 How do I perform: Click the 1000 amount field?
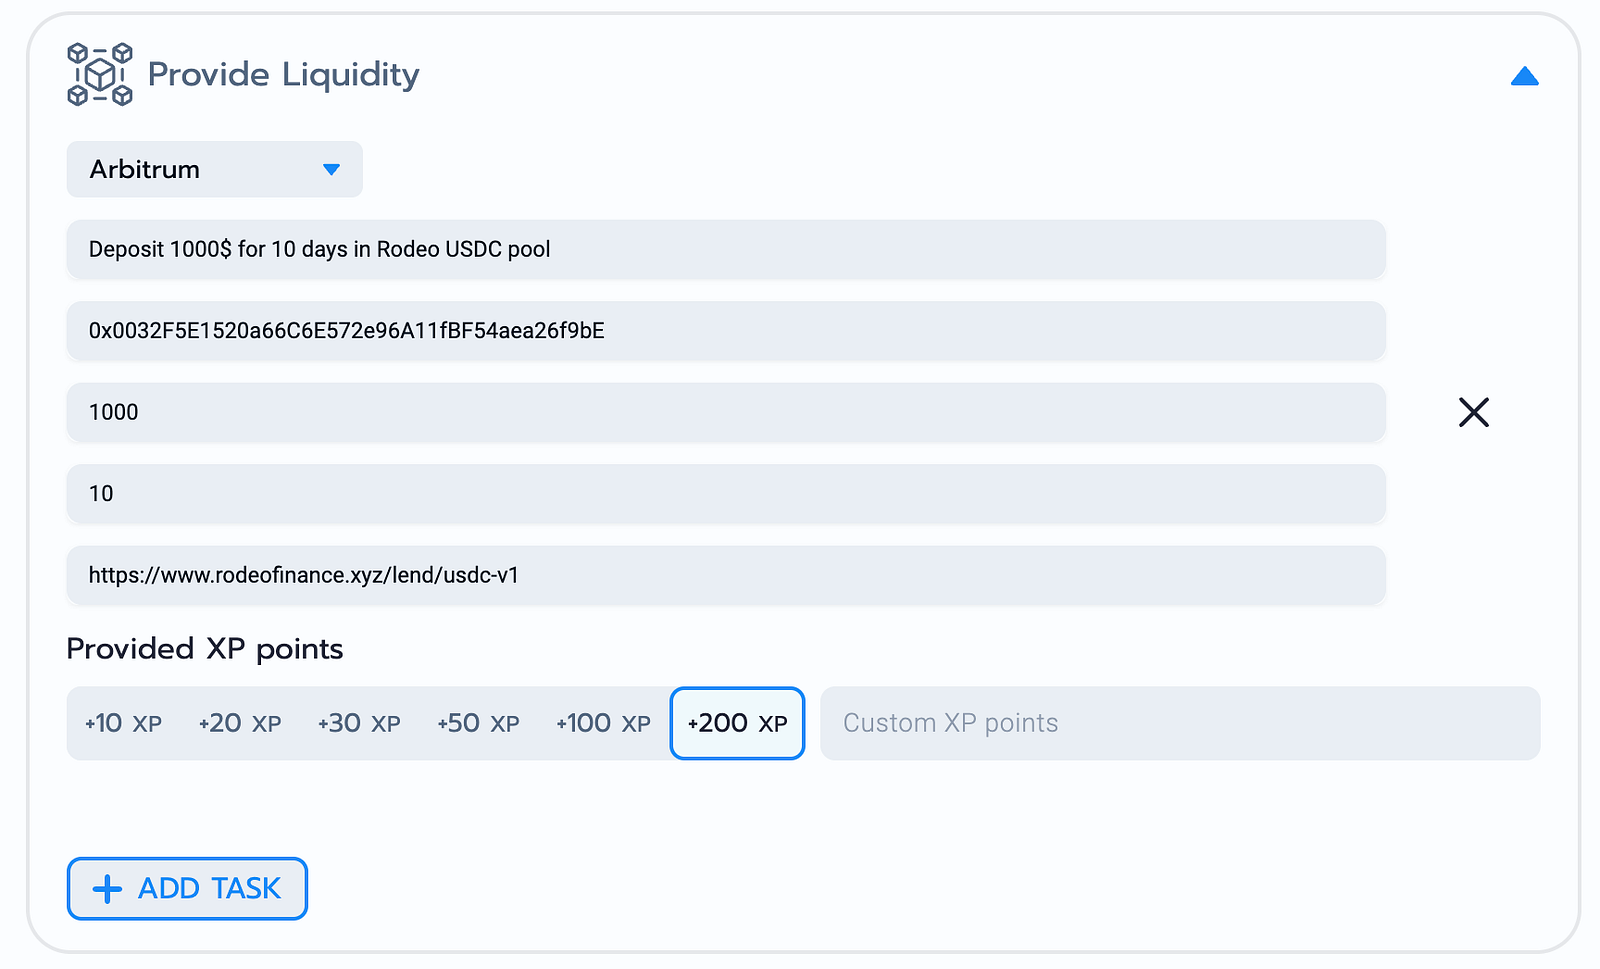point(726,412)
